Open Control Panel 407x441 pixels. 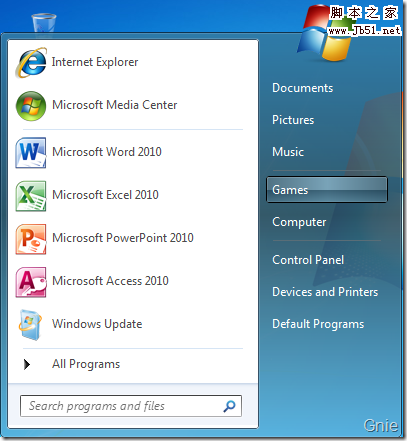click(x=308, y=260)
